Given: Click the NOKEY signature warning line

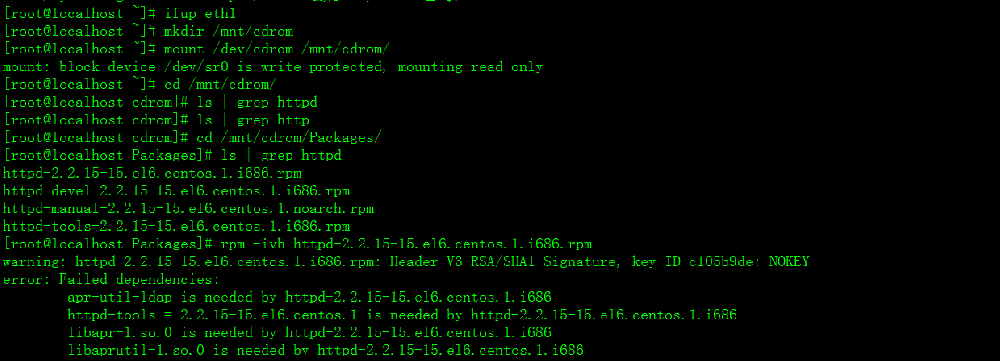Looking at the screenshot, I should [x=406, y=262].
